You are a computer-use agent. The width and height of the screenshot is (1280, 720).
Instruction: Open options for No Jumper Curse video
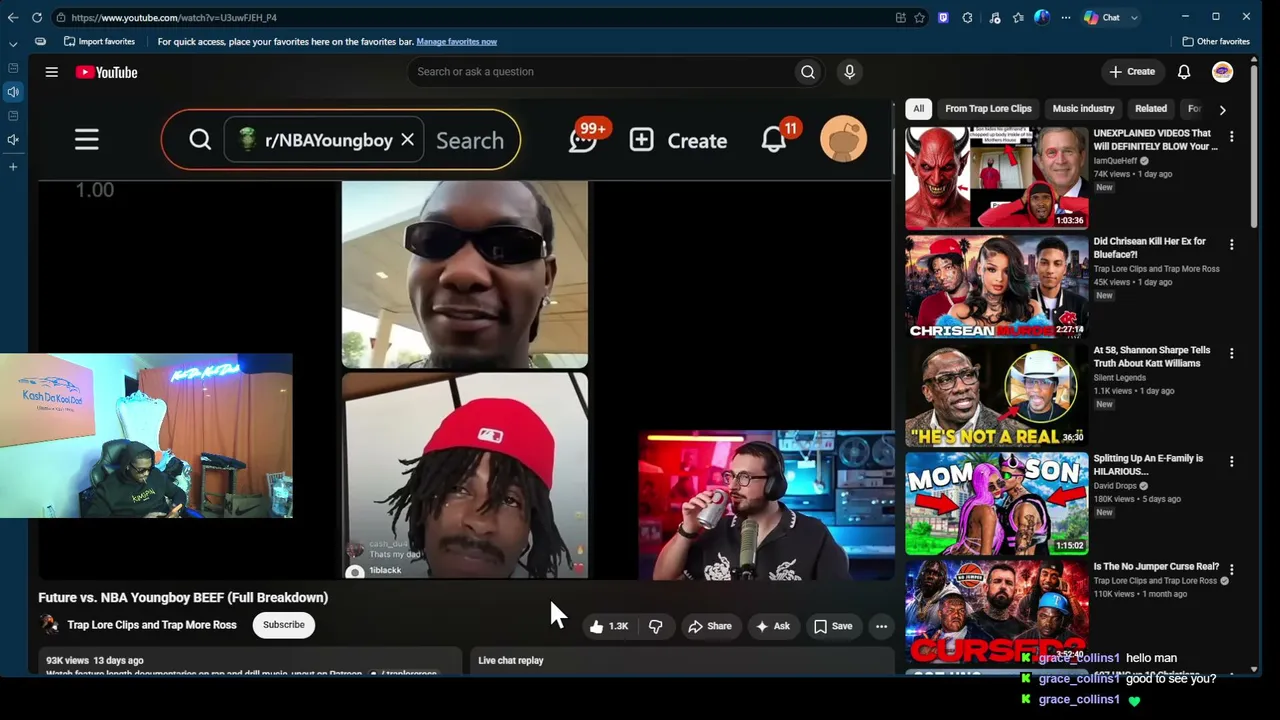[x=1231, y=569]
